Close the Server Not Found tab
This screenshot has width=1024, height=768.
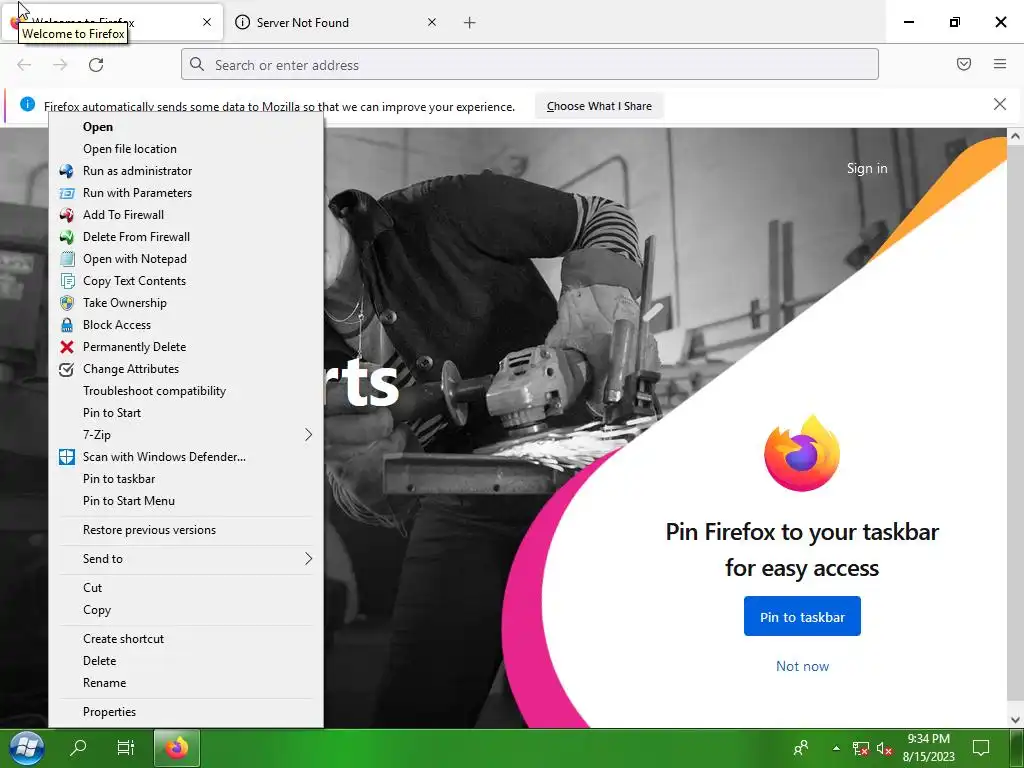(x=432, y=22)
